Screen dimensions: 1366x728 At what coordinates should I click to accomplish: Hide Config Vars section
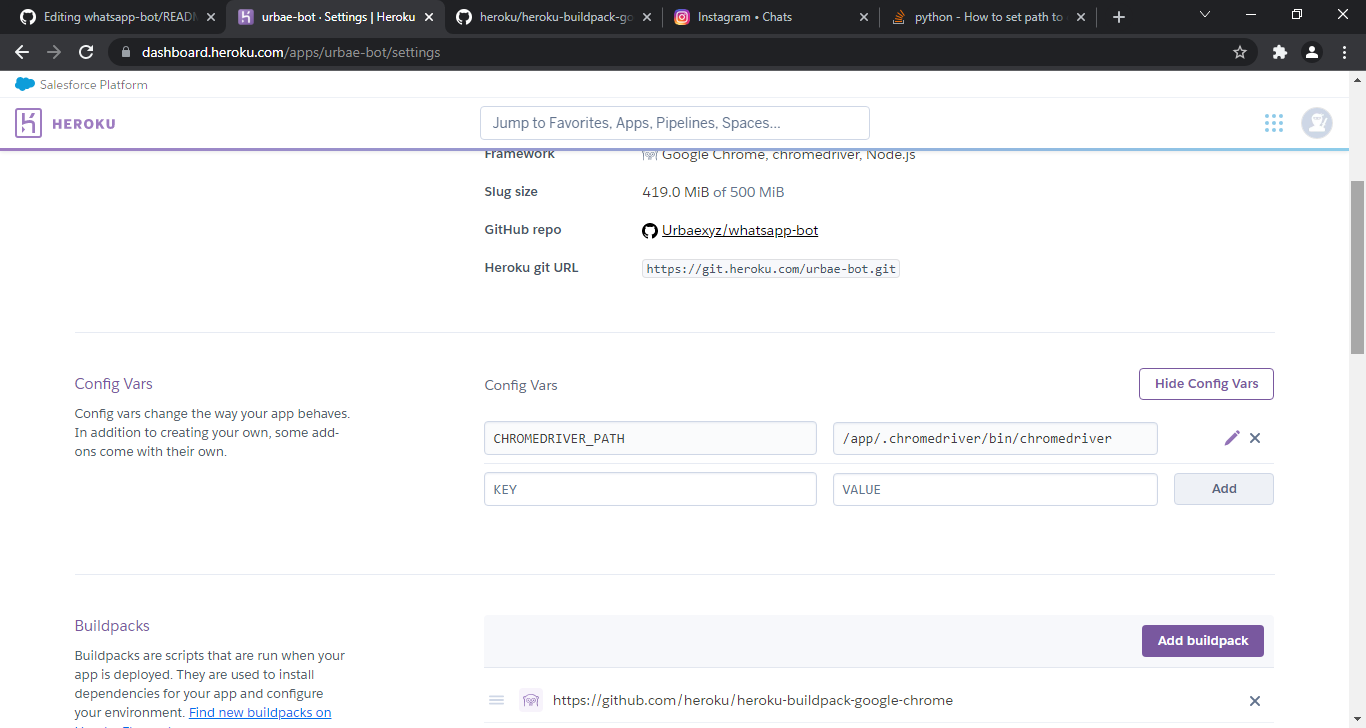coord(1205,384)
